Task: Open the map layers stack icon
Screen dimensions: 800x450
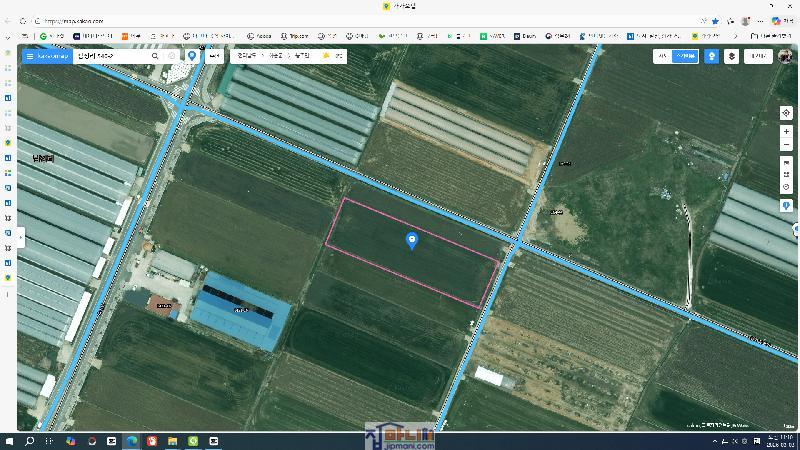Action: click(x=733, y=57)
